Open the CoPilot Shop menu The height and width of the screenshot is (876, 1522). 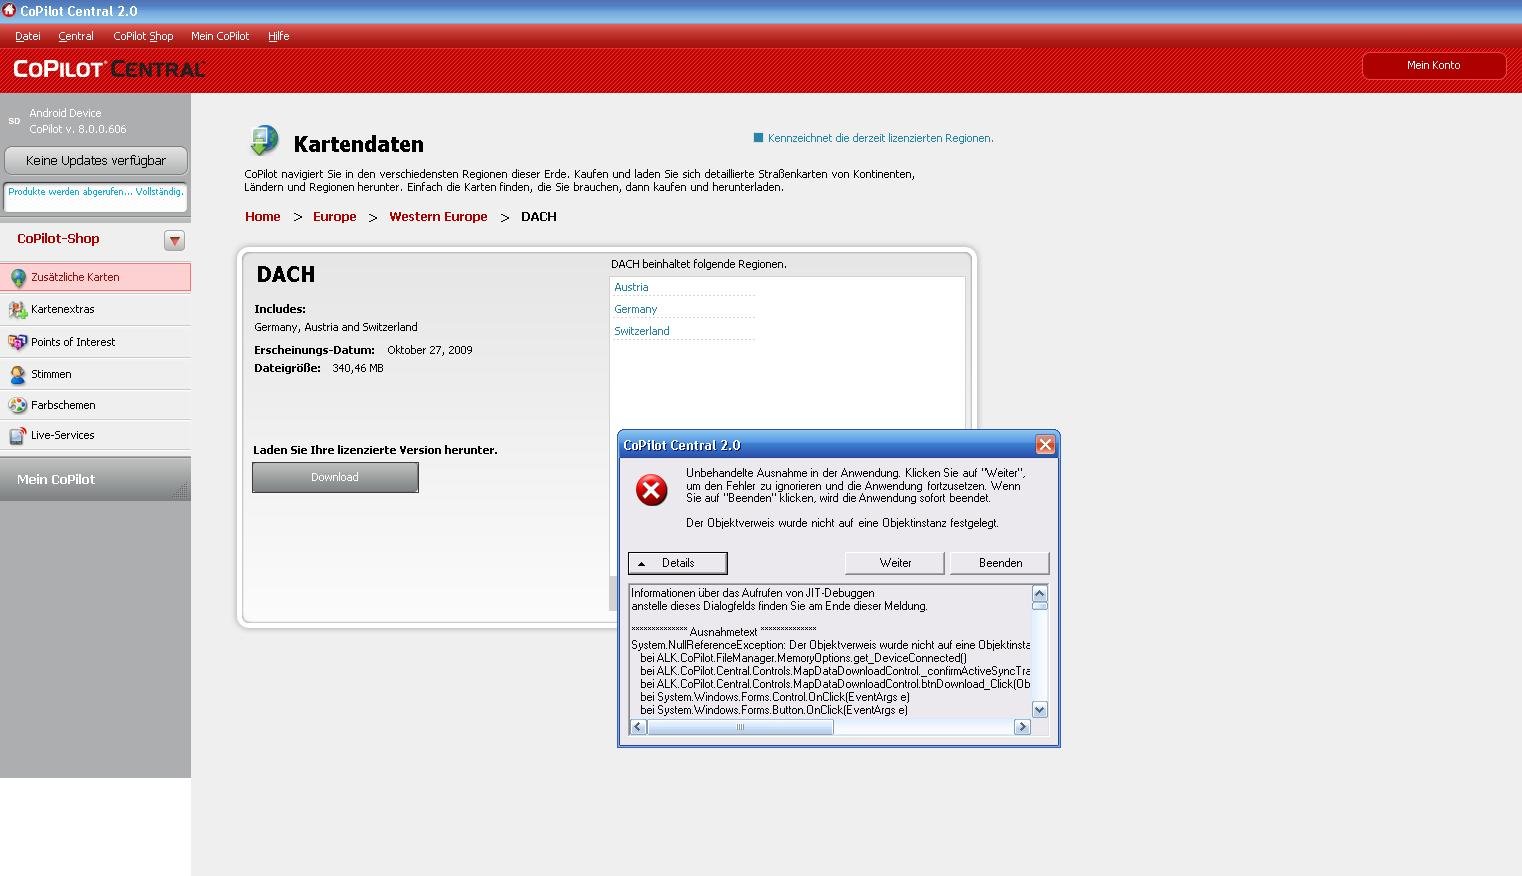tap(143, 36)
